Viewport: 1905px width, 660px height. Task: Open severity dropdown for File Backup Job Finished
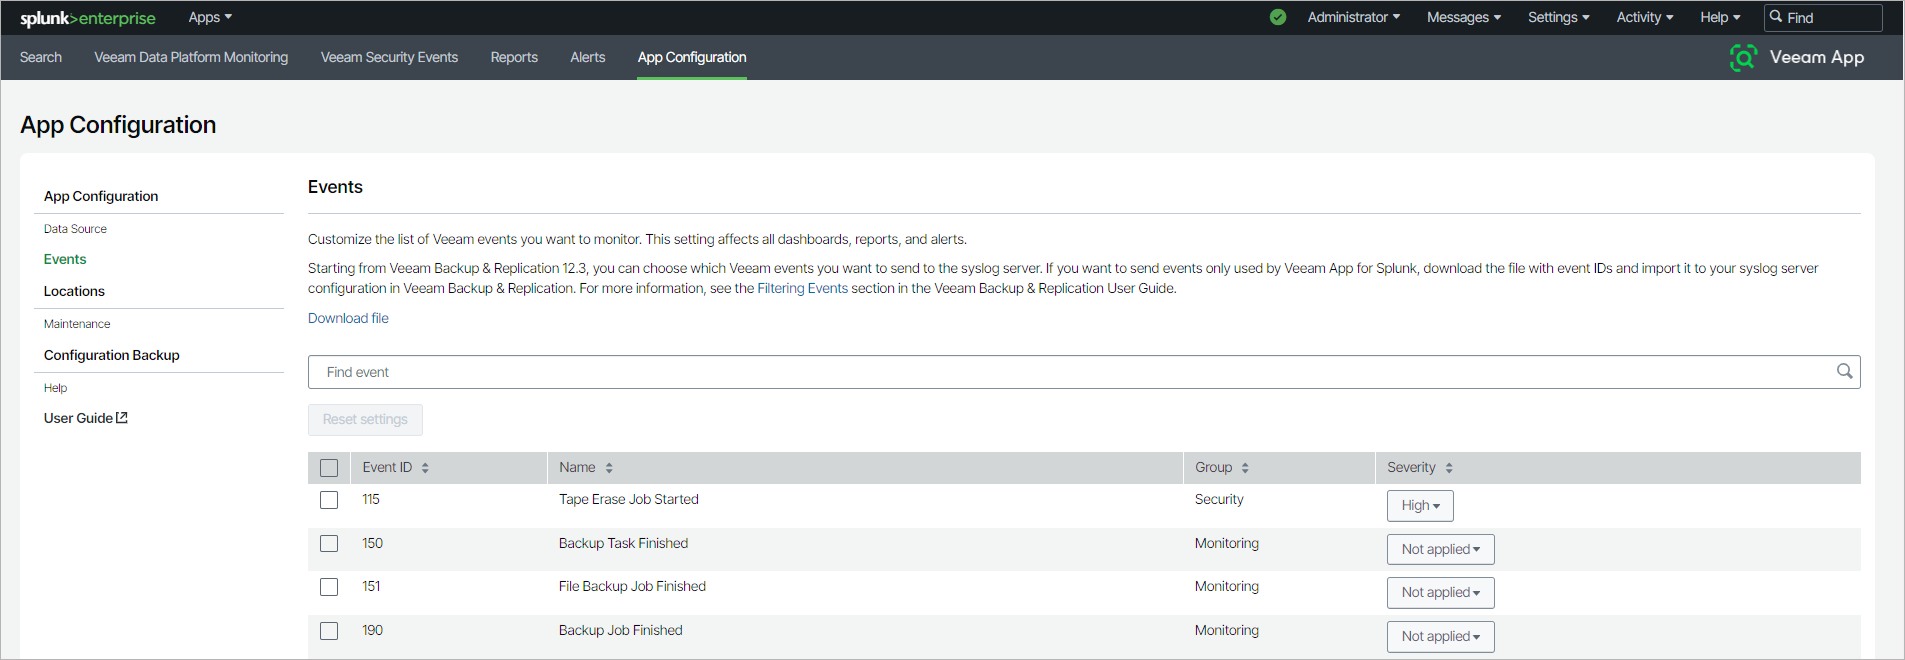1440,593
